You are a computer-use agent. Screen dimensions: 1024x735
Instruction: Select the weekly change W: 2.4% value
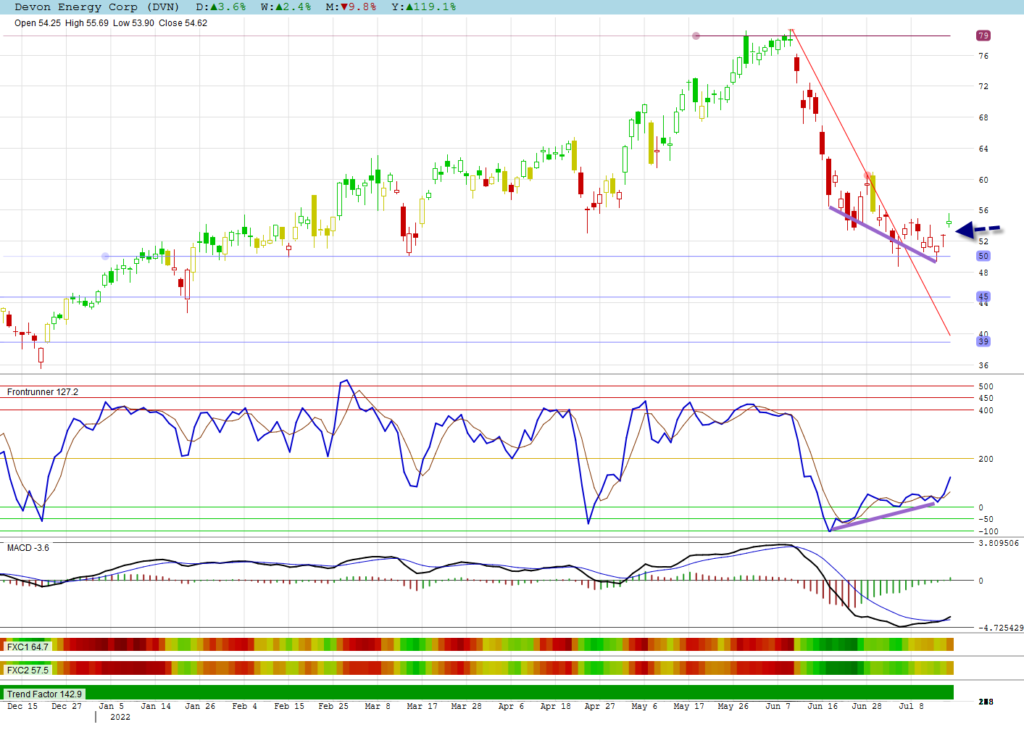pyautogui.click(x=285, y=7)
